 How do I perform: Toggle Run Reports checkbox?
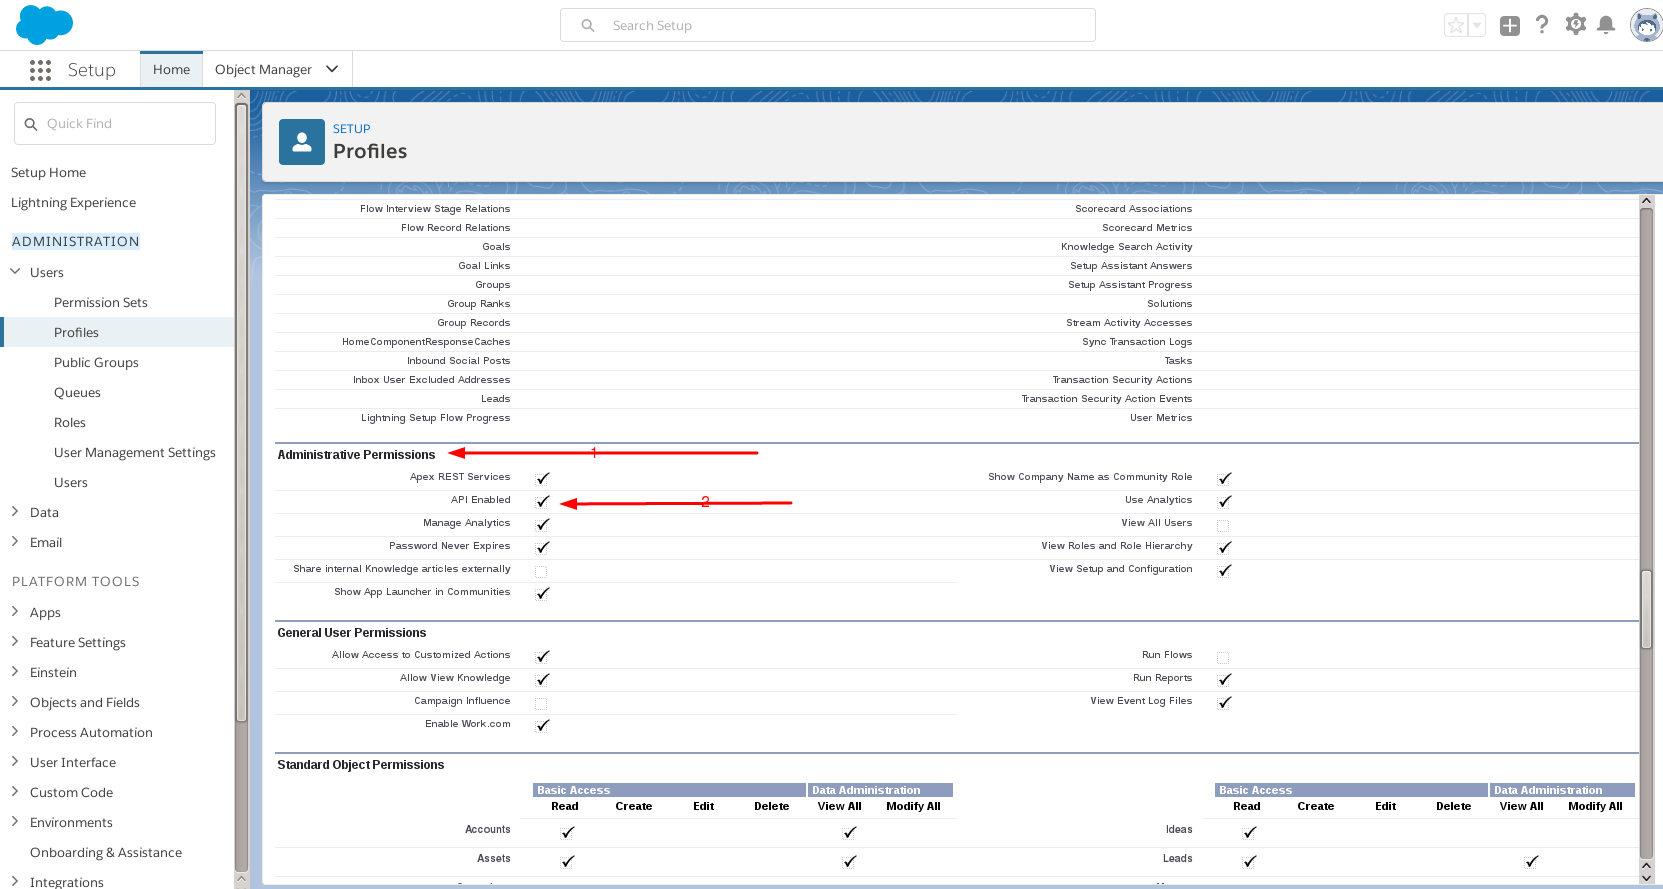tap(1224, 679)
